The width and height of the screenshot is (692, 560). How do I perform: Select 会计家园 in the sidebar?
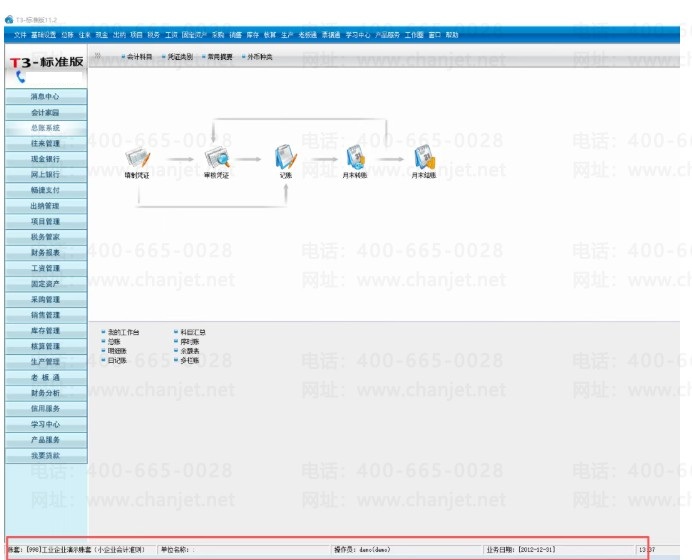(x=46, y=112)
